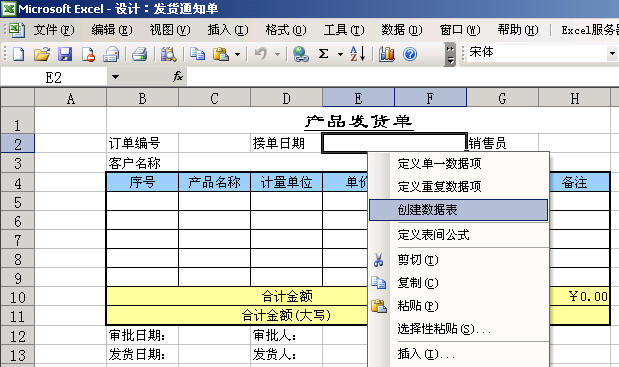
Task: Click the Copy icon in the toolbar
Action: 197,54
